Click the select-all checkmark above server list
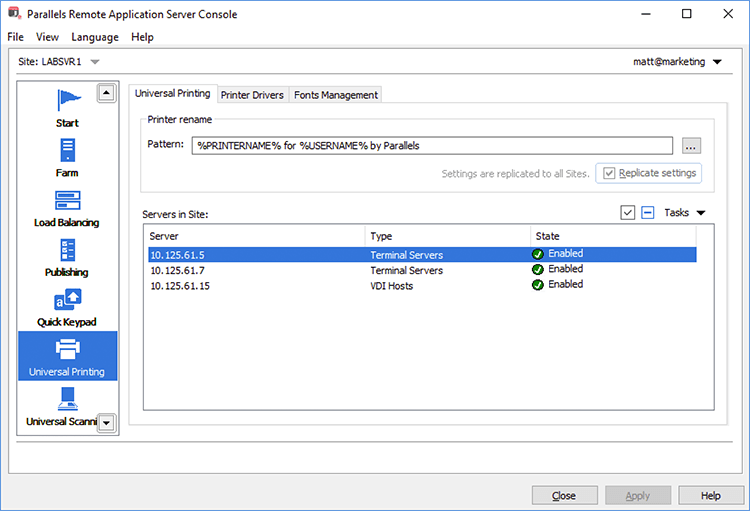 coord(627,213)
